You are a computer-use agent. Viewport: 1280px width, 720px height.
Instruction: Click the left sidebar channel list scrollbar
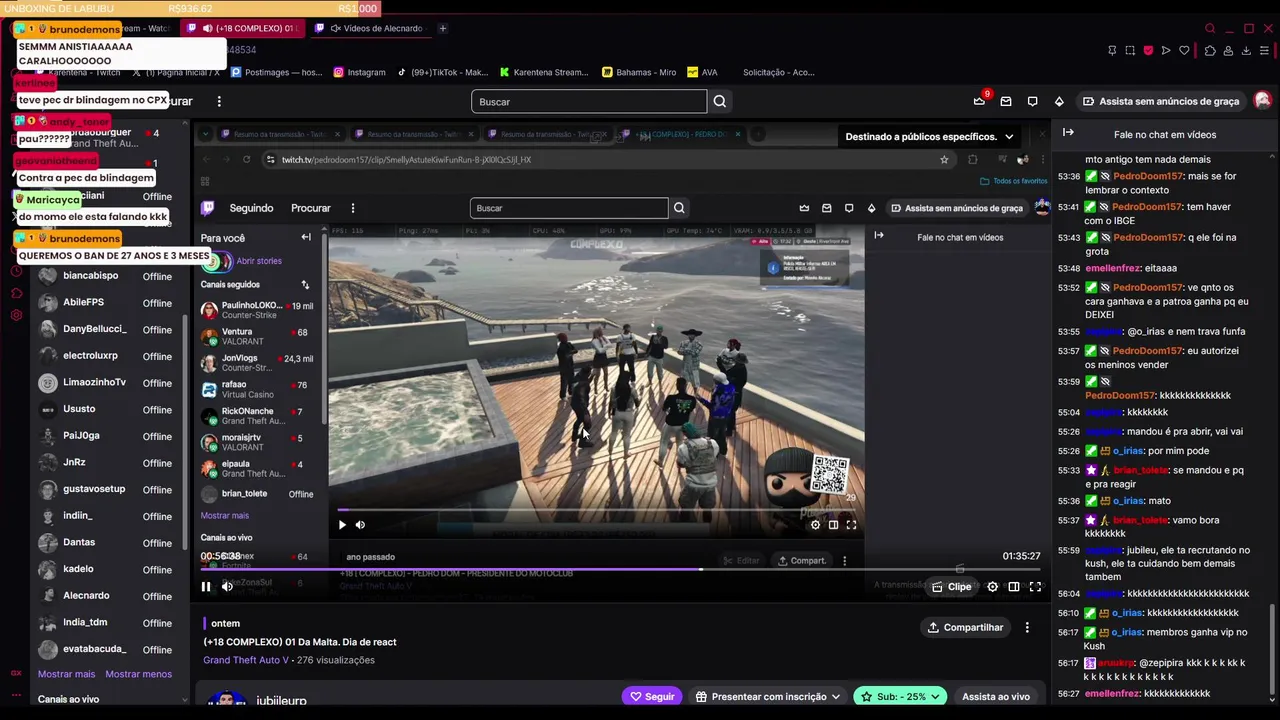click(184, 432)
